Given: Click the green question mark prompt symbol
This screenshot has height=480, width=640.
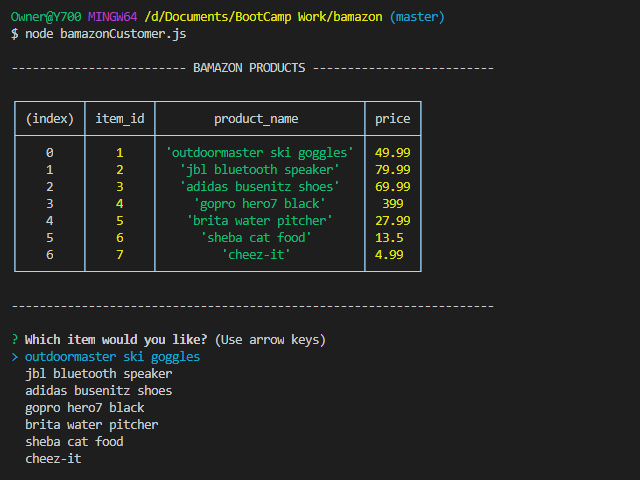Looking at the screenshot, I should pyautogui.click(x=14, y=340).
